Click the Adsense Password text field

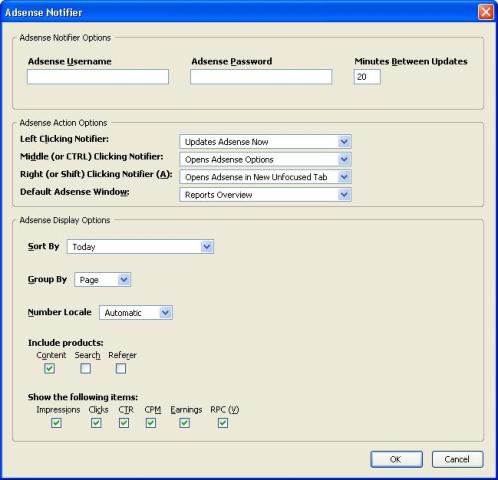[261, 77]
